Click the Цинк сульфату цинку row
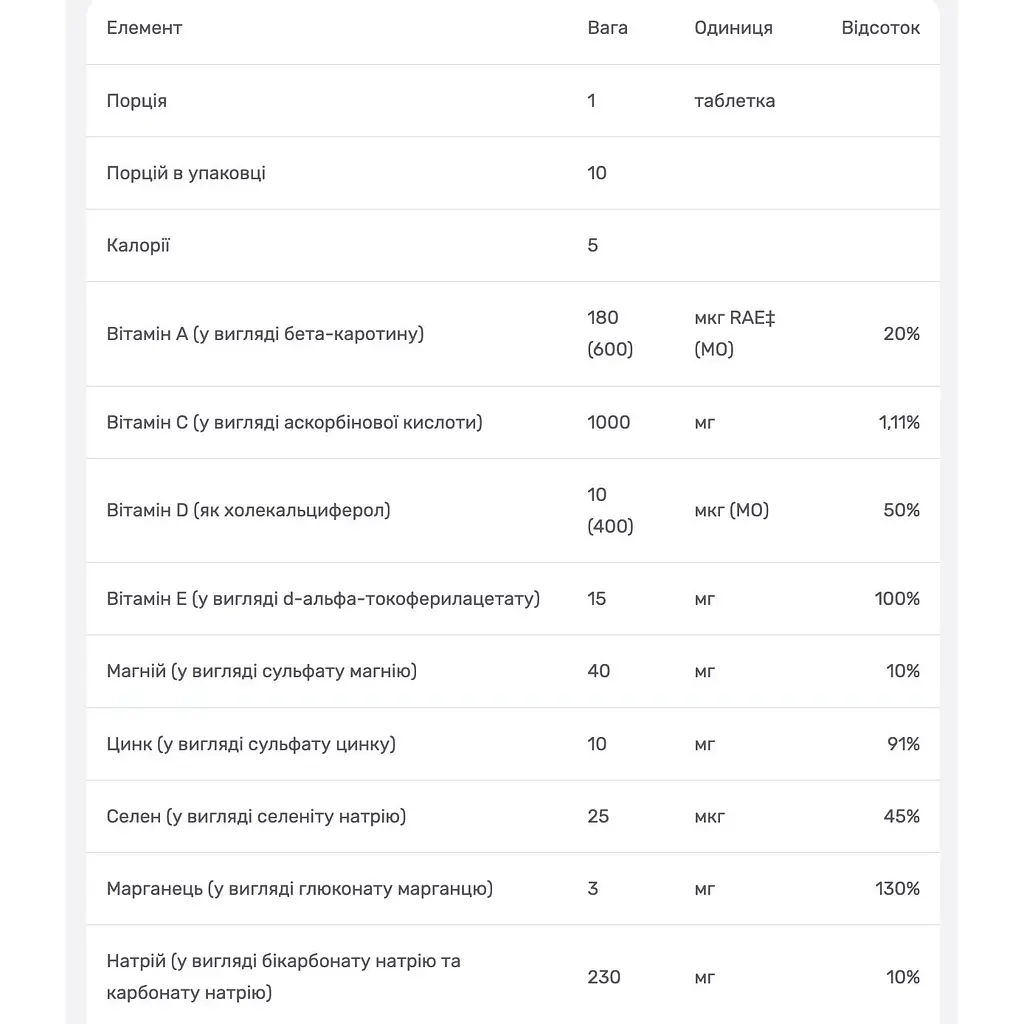This screenshot has width=1024, height=1024. click(513, 744)
